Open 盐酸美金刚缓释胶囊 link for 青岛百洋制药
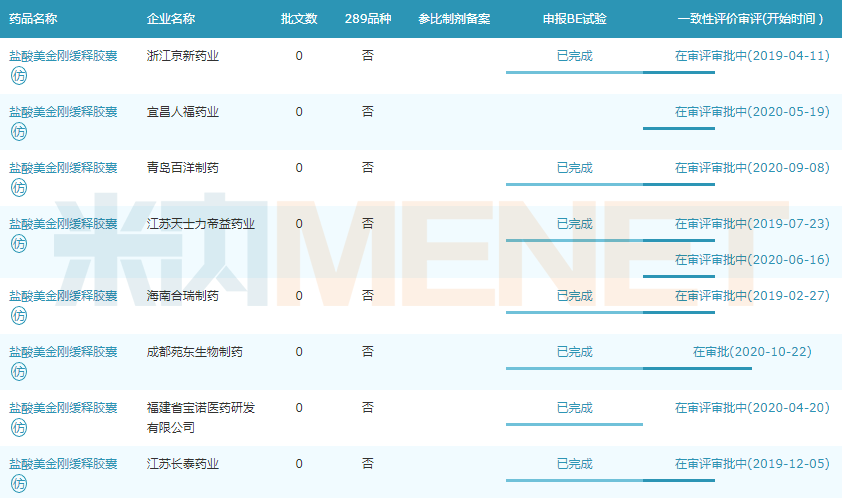 click(63, 168)
